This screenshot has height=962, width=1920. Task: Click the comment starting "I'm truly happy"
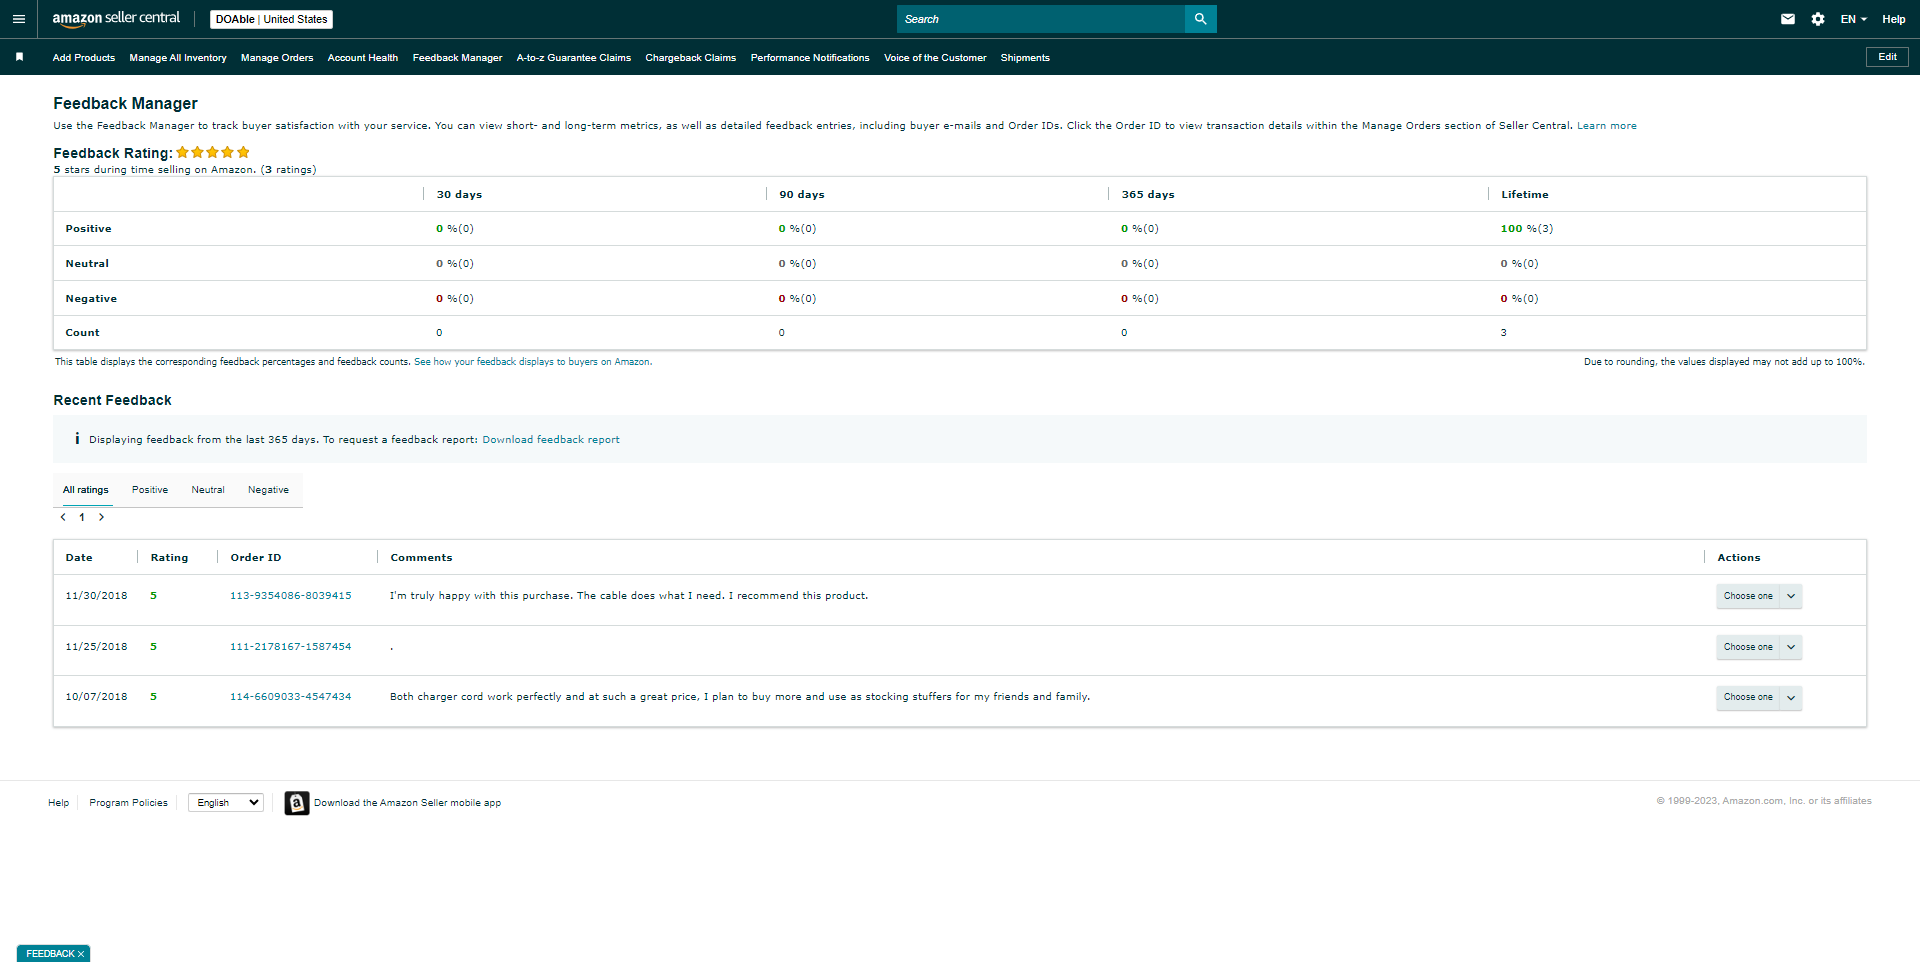629,596
